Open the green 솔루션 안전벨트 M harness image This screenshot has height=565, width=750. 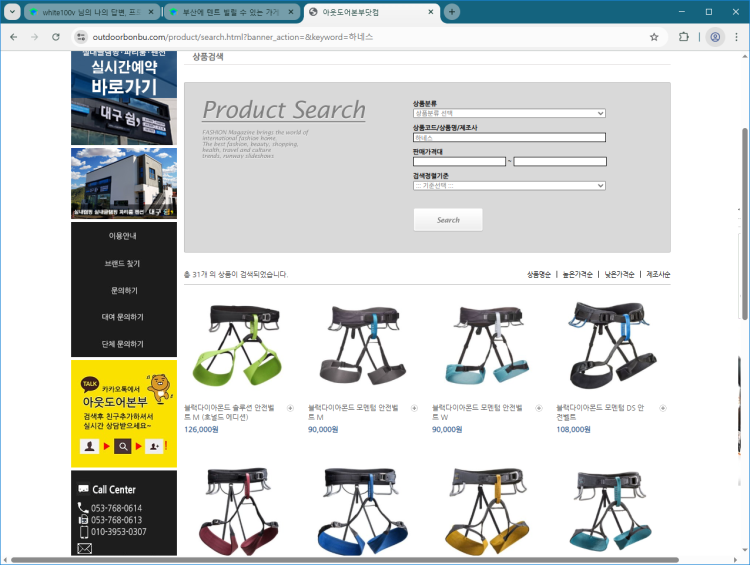click(x=237, y=346)
